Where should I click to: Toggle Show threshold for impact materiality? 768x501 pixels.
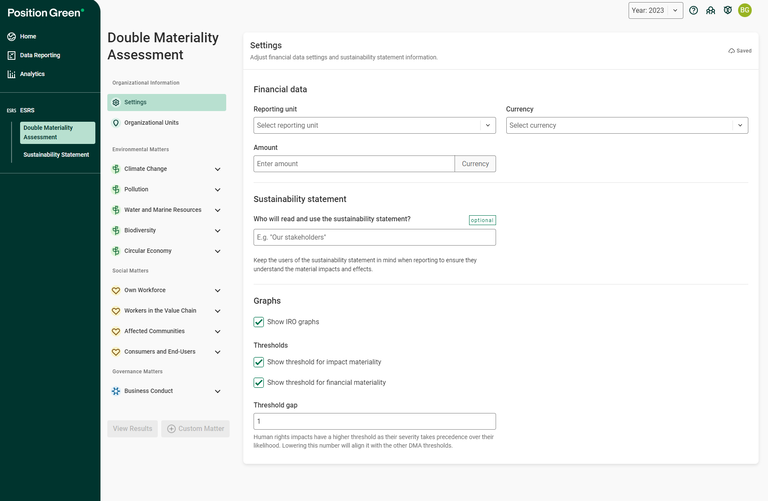coord(259,362)
